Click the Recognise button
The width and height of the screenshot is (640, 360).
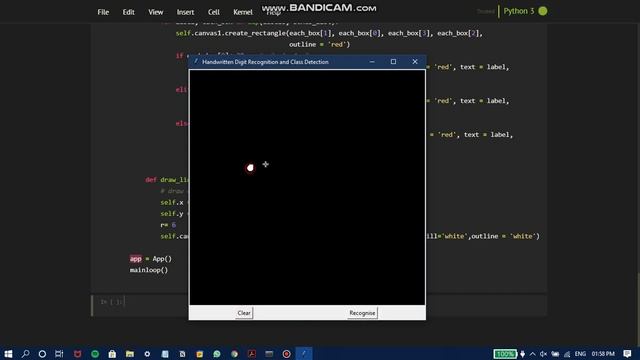pyautogui.click(x=362, y=313)
